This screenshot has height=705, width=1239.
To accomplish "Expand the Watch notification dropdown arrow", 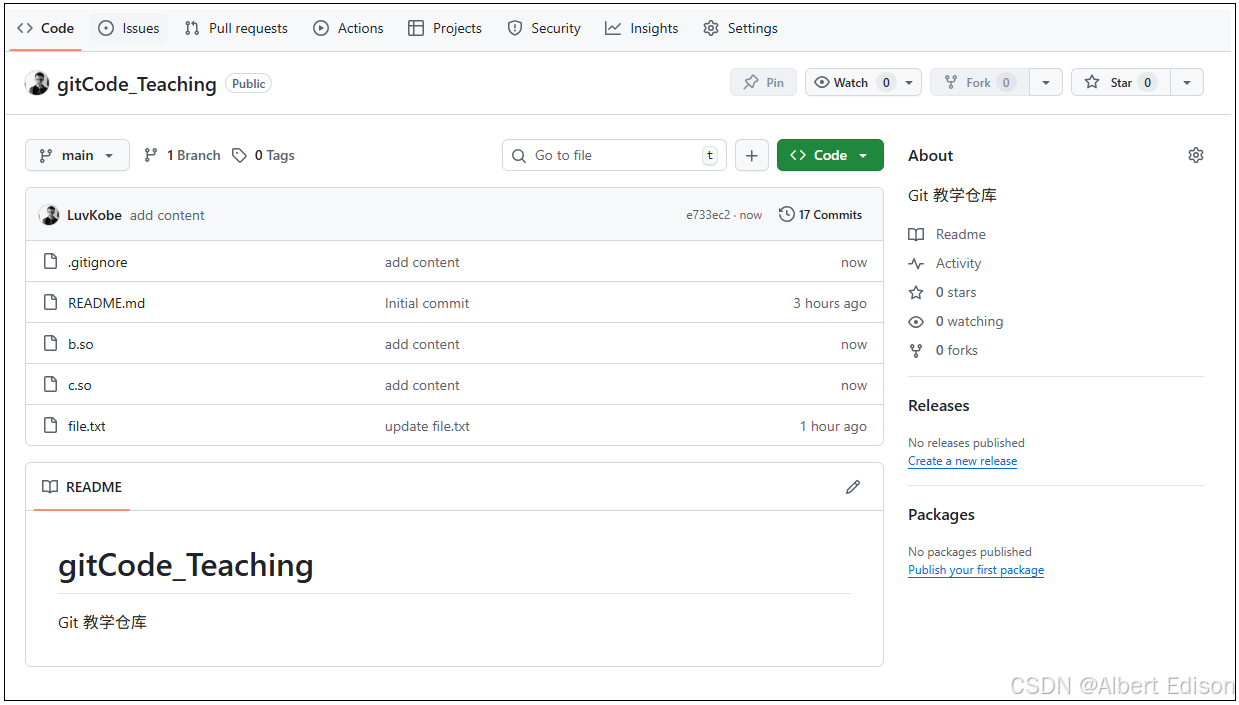I will click(910, 82).
